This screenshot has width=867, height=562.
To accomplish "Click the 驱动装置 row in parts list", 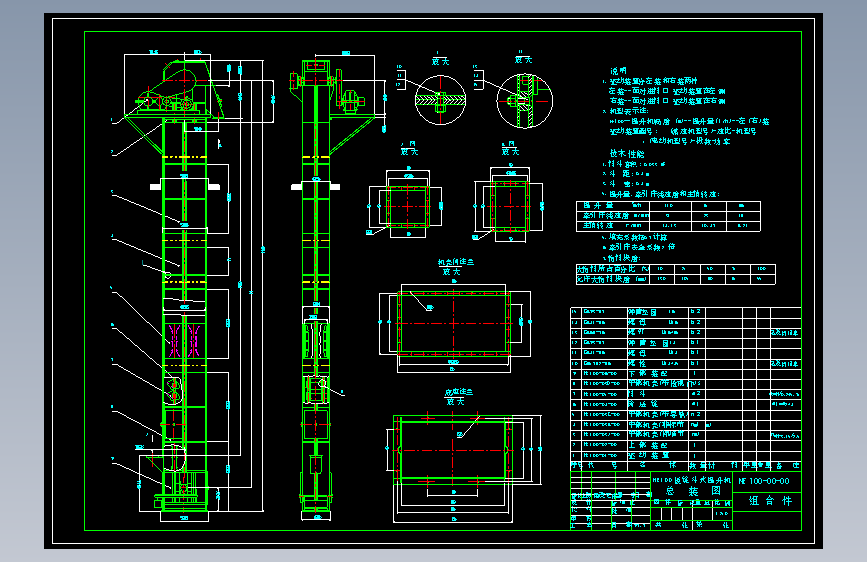I will pyautogui.click(x=686, y=455).
